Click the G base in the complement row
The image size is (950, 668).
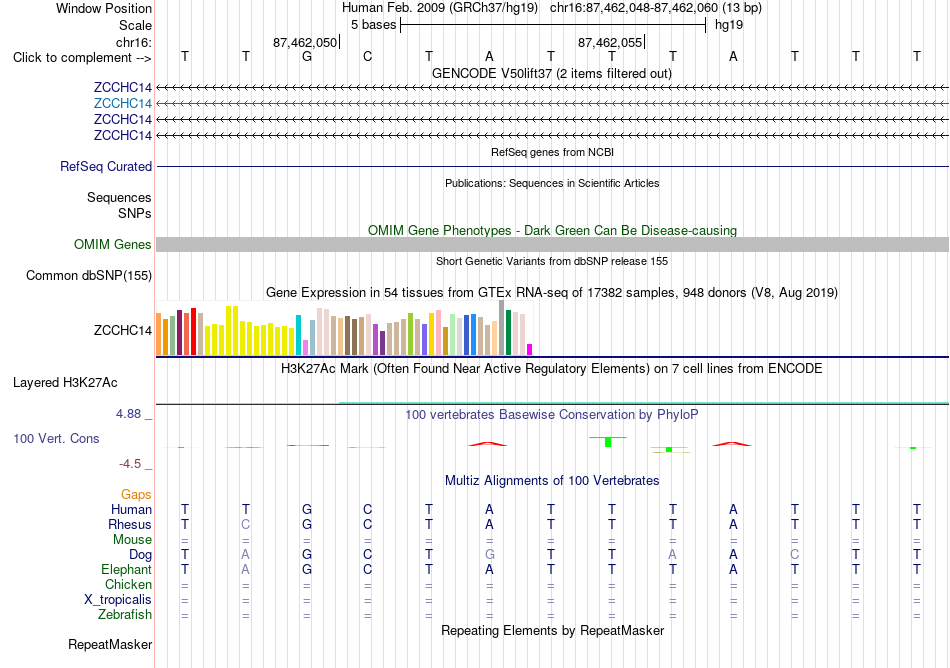(x=307, y=56)
